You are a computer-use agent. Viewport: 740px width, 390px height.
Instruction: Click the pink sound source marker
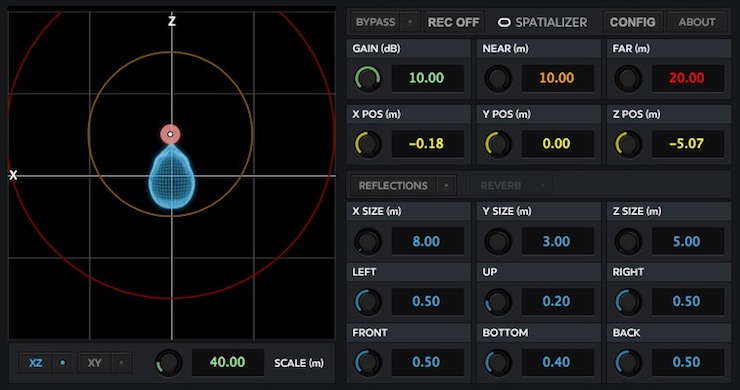click(170, 135)
